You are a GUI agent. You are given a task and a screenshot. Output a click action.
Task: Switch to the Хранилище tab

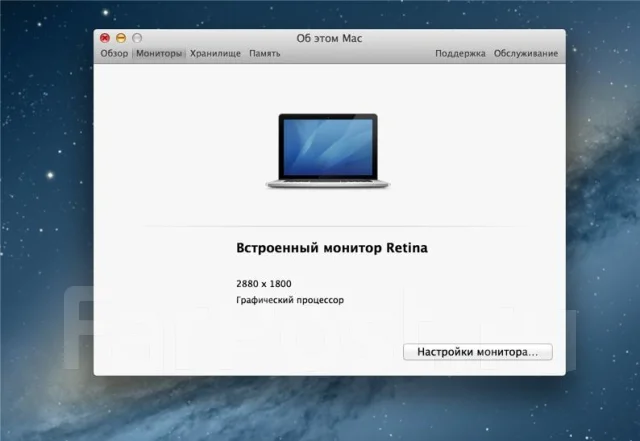215,53
